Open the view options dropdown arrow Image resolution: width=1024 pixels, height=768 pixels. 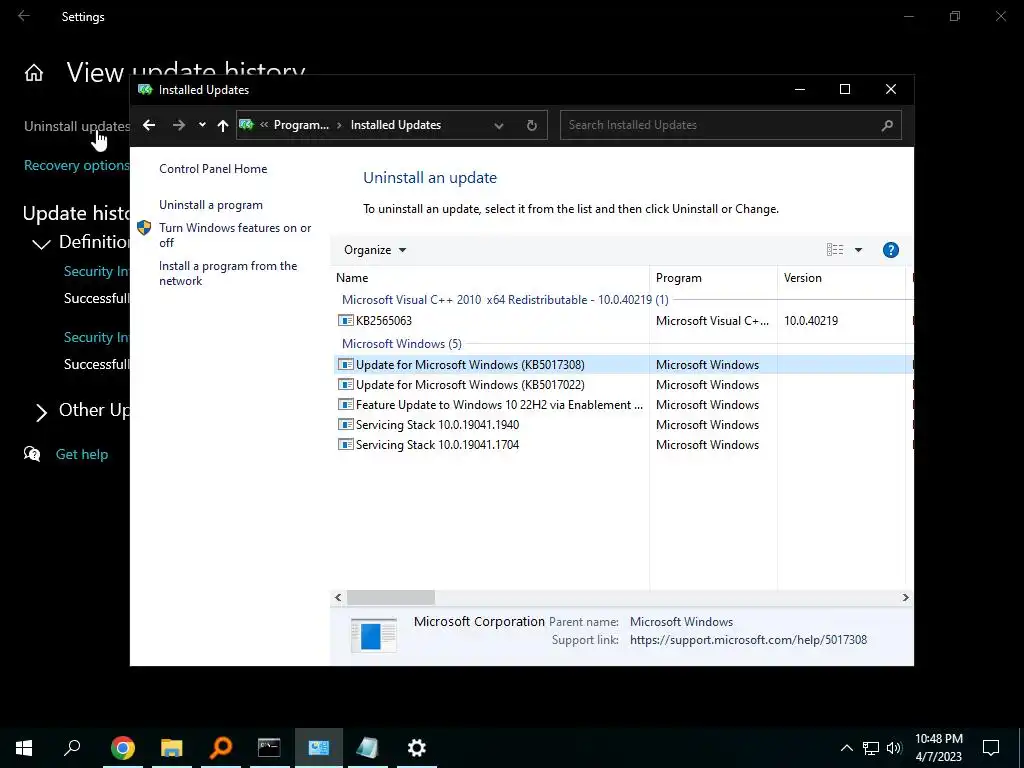[x=858, y=249]
